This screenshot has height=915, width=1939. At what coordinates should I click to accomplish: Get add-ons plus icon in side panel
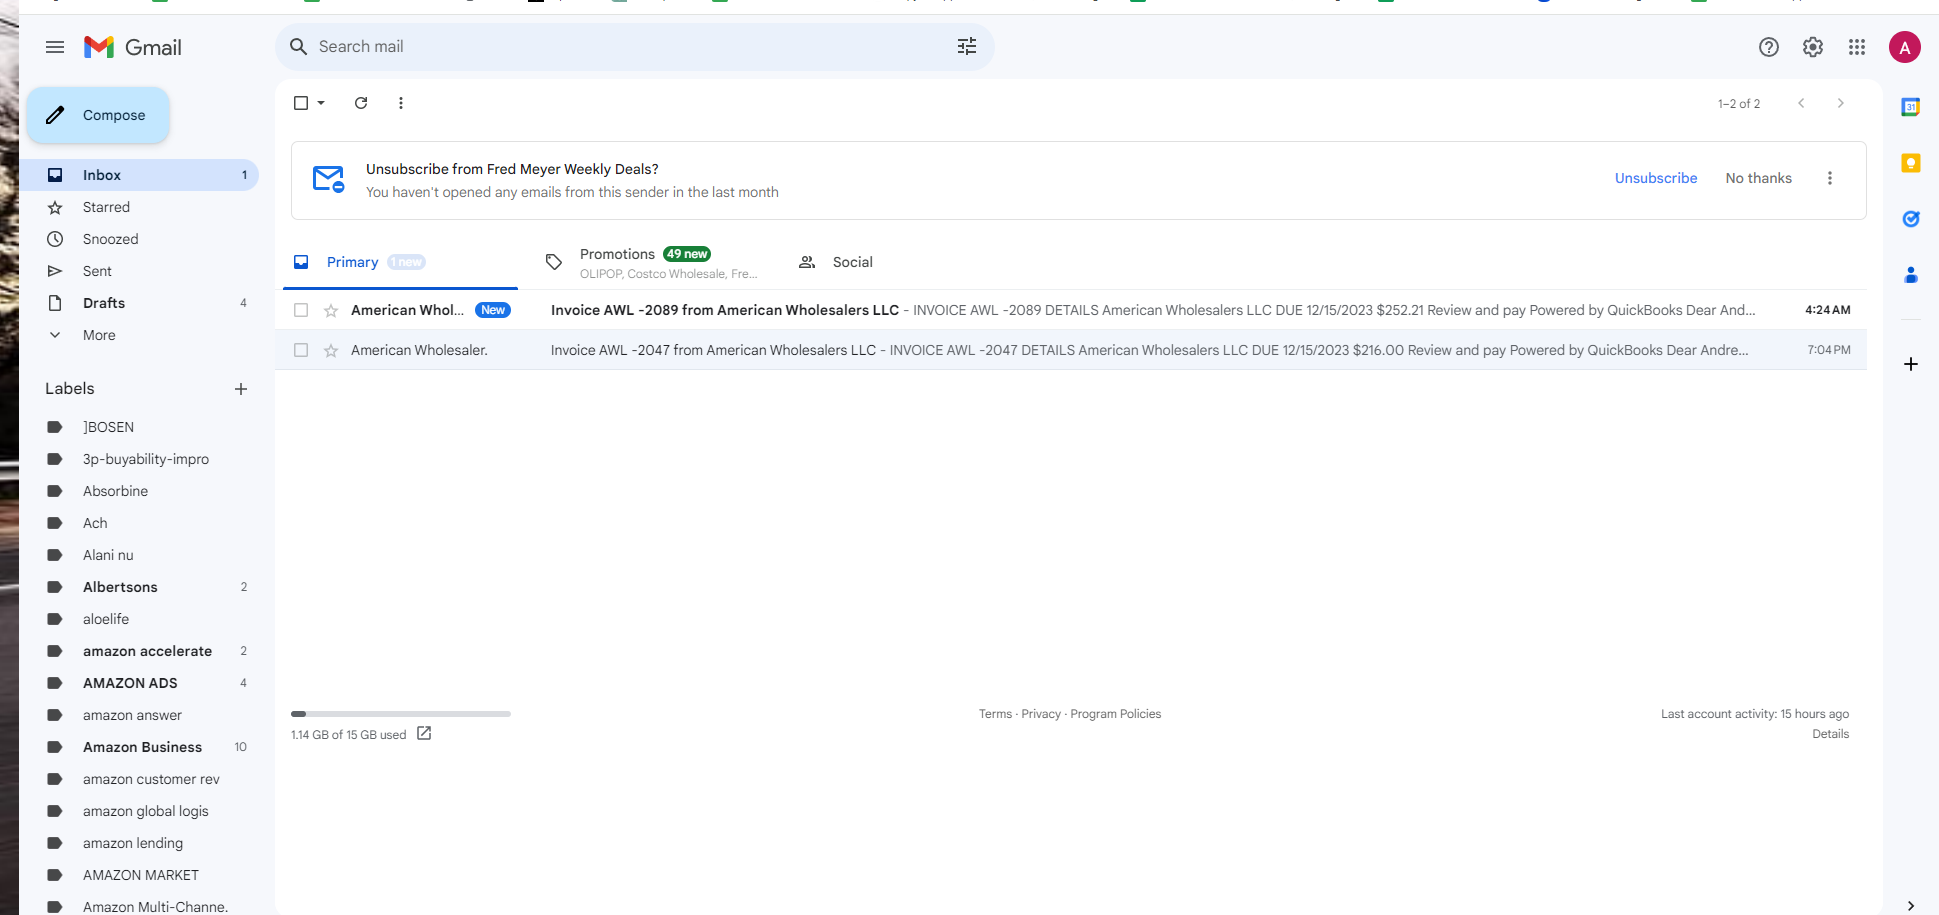(1911, 364)
